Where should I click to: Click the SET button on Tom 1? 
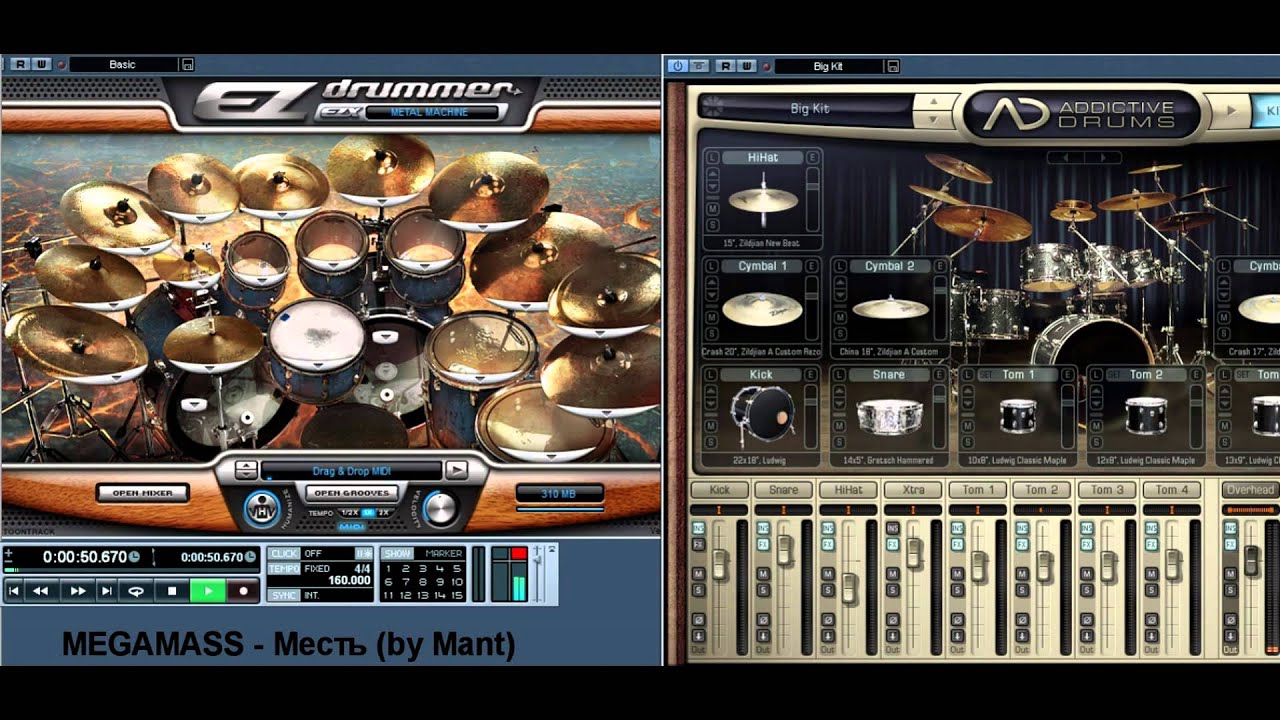pyautogui.click(x=986, y=374)
